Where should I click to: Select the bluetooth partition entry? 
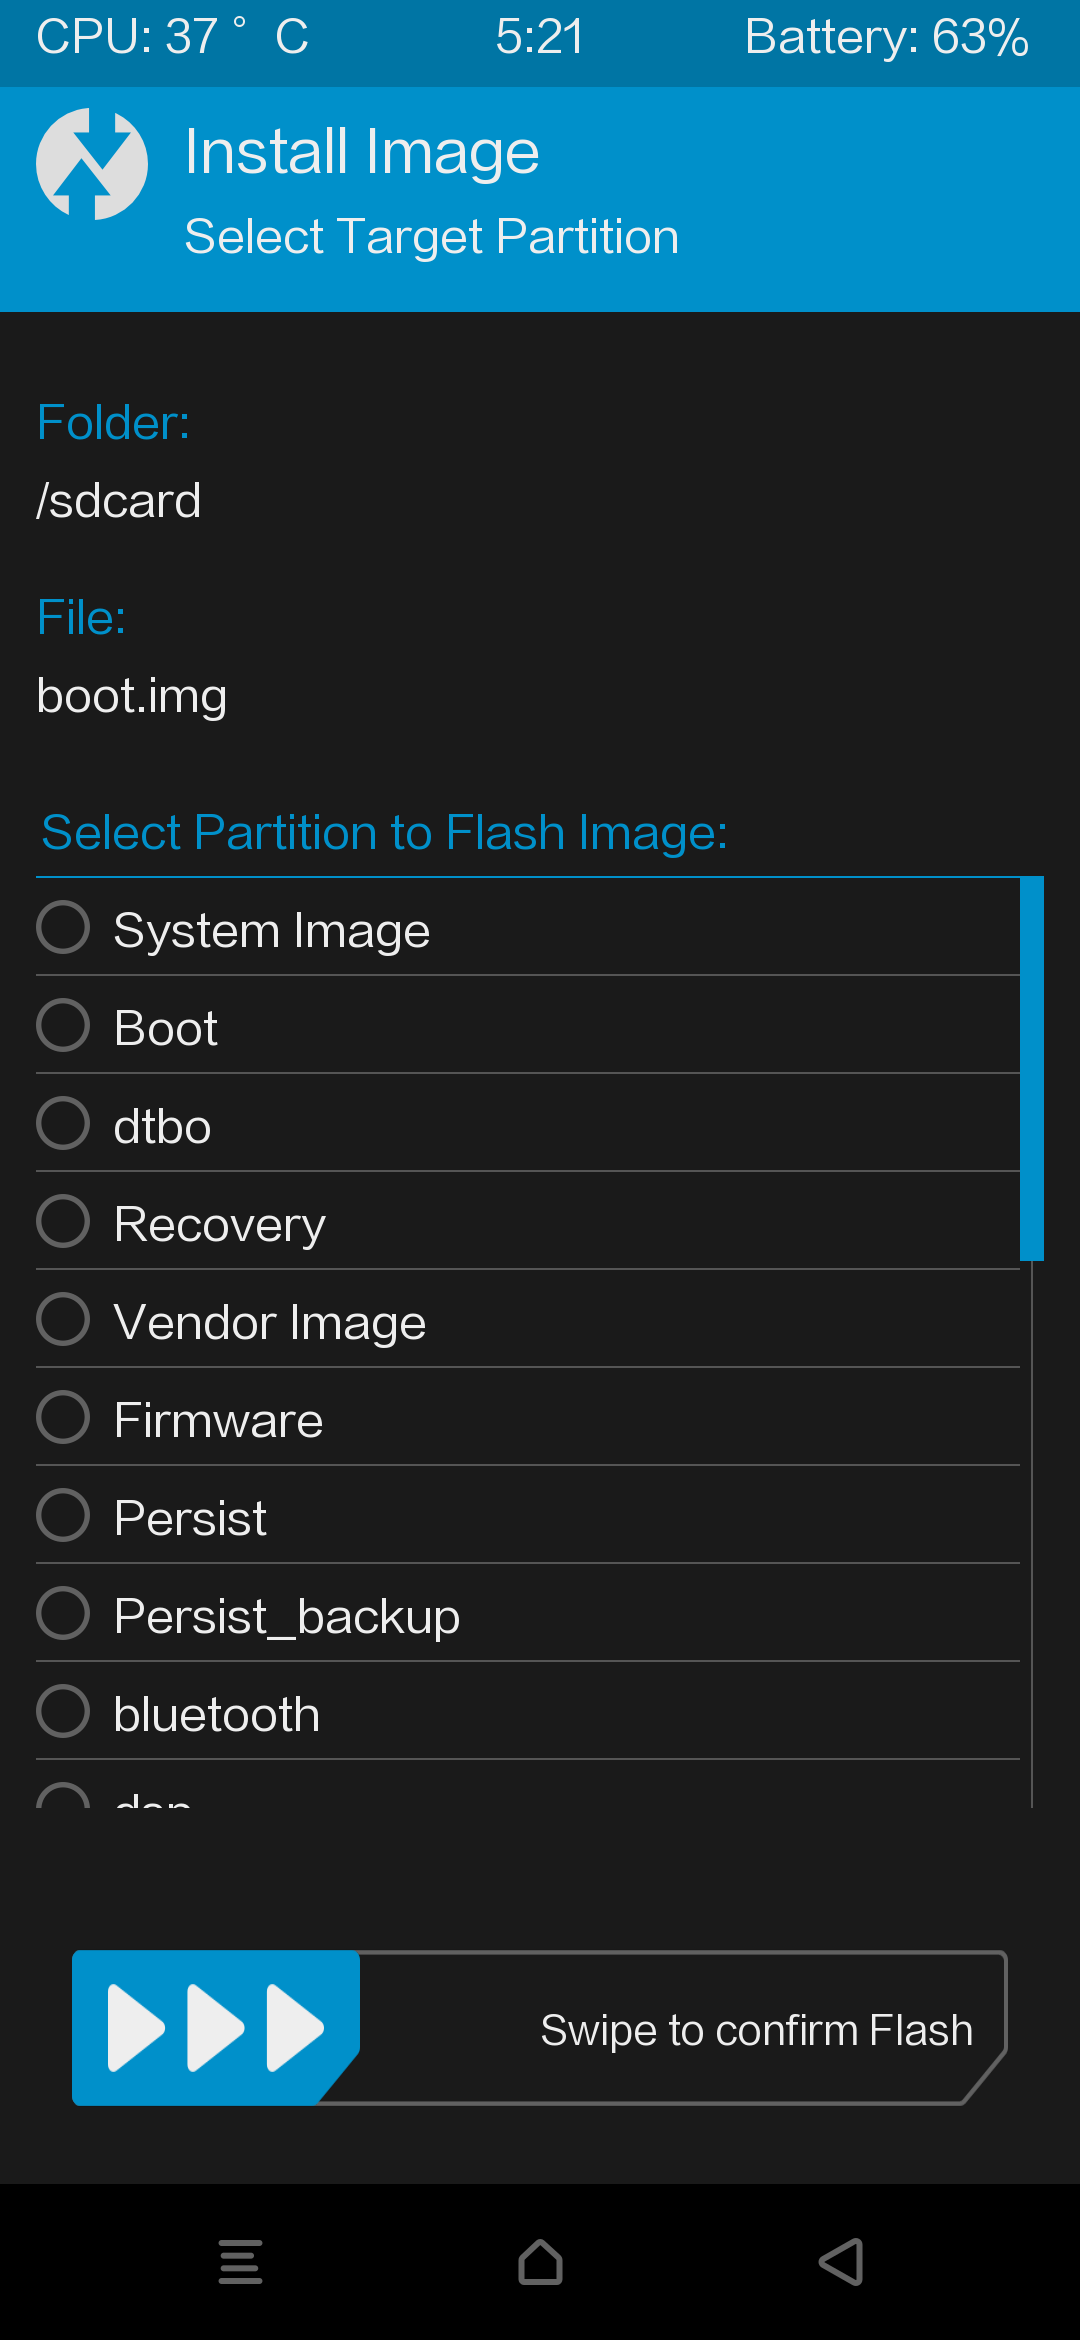(528, 1712)
